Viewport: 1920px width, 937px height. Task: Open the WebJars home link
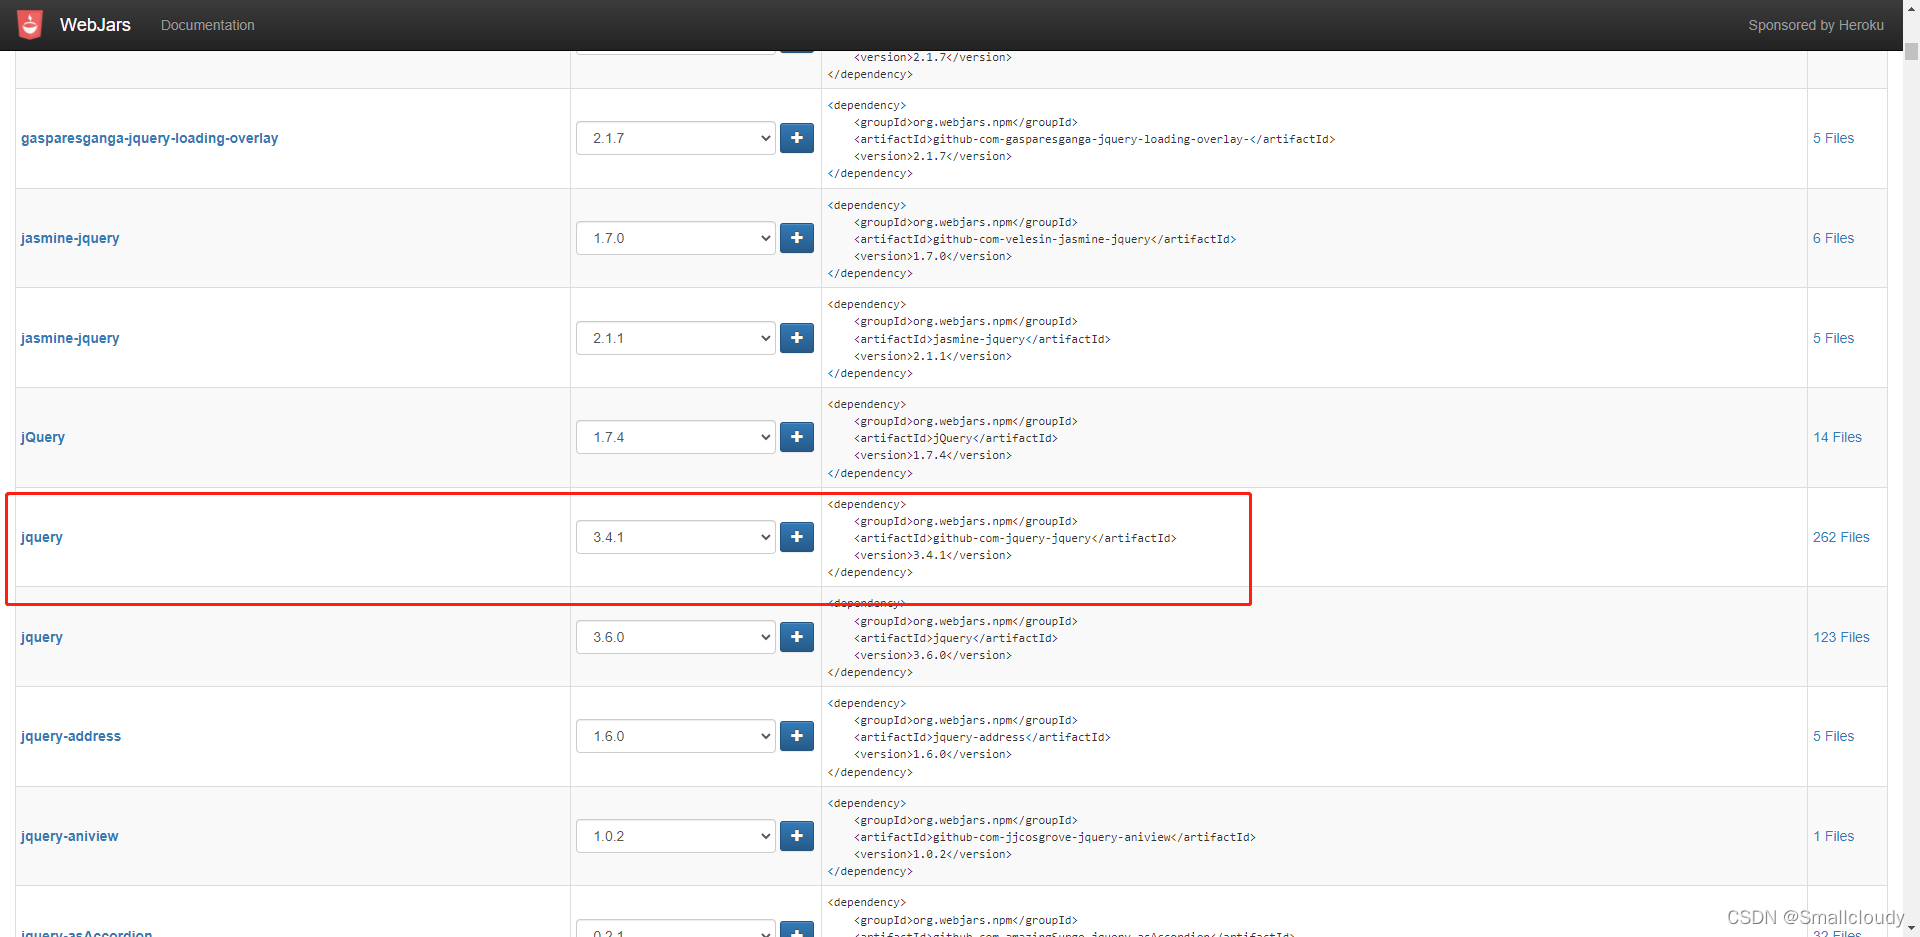(x=95, y=25)
